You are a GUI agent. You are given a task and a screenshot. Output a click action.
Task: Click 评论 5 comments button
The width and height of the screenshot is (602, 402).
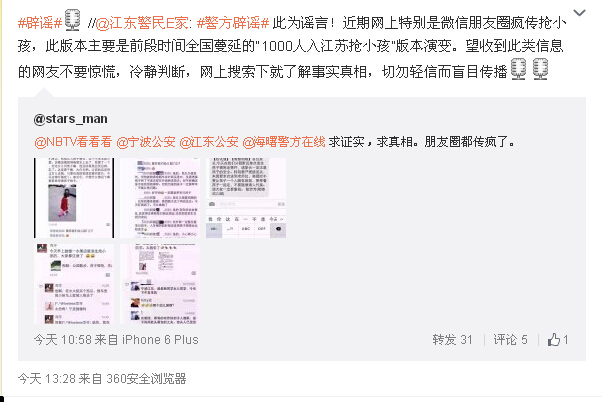coord(510,339)
